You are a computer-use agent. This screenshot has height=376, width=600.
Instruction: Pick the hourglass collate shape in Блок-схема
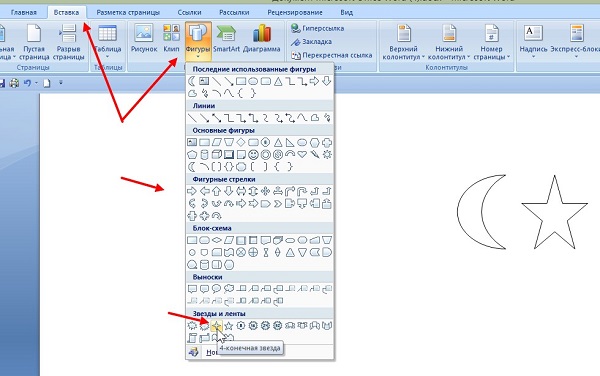[266, 252]
